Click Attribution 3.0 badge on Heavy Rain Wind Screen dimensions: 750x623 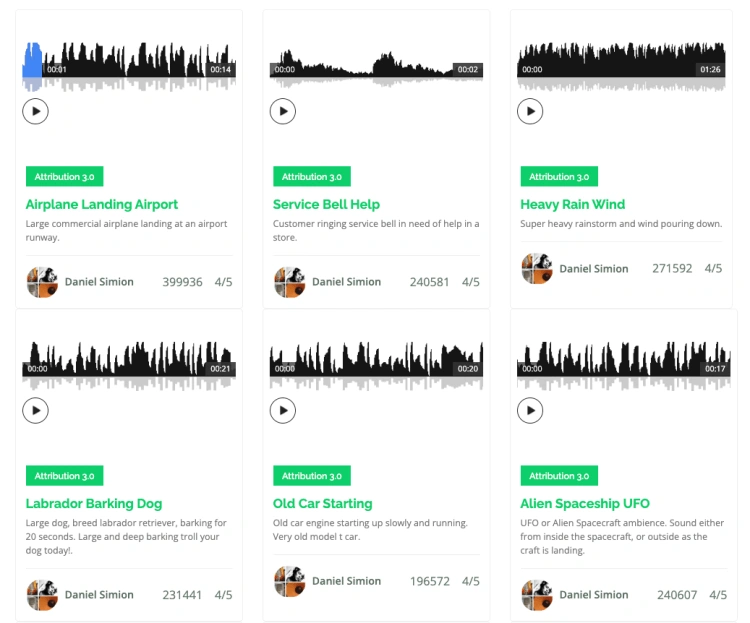[x=559, y=177]
